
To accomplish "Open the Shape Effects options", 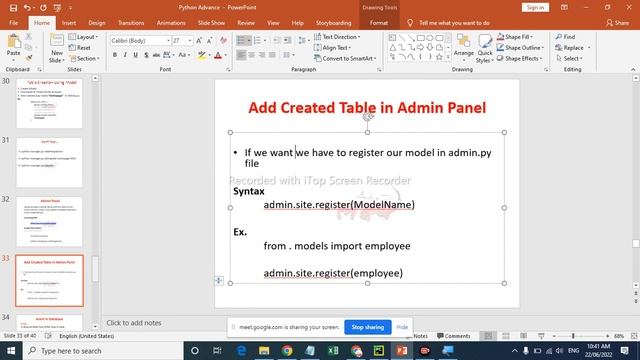I will point(519,58).
